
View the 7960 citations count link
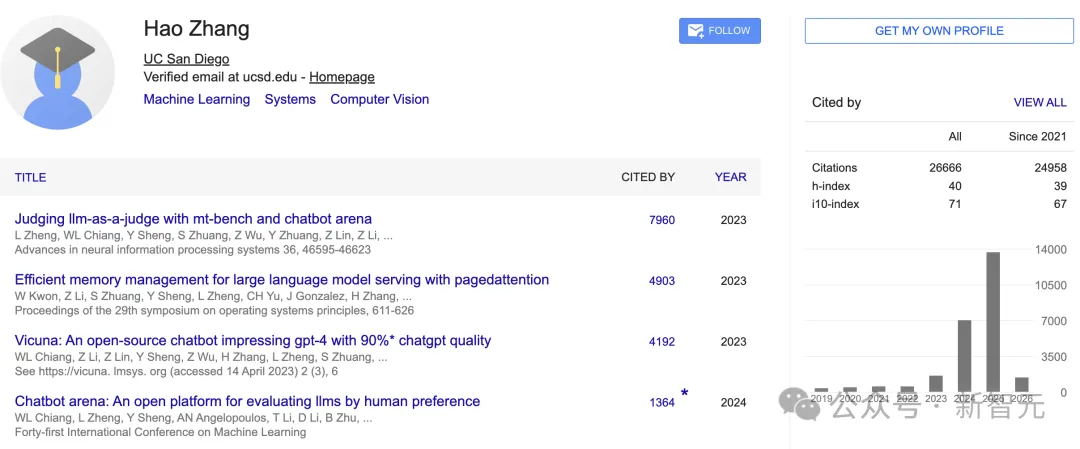click(662, 220)
